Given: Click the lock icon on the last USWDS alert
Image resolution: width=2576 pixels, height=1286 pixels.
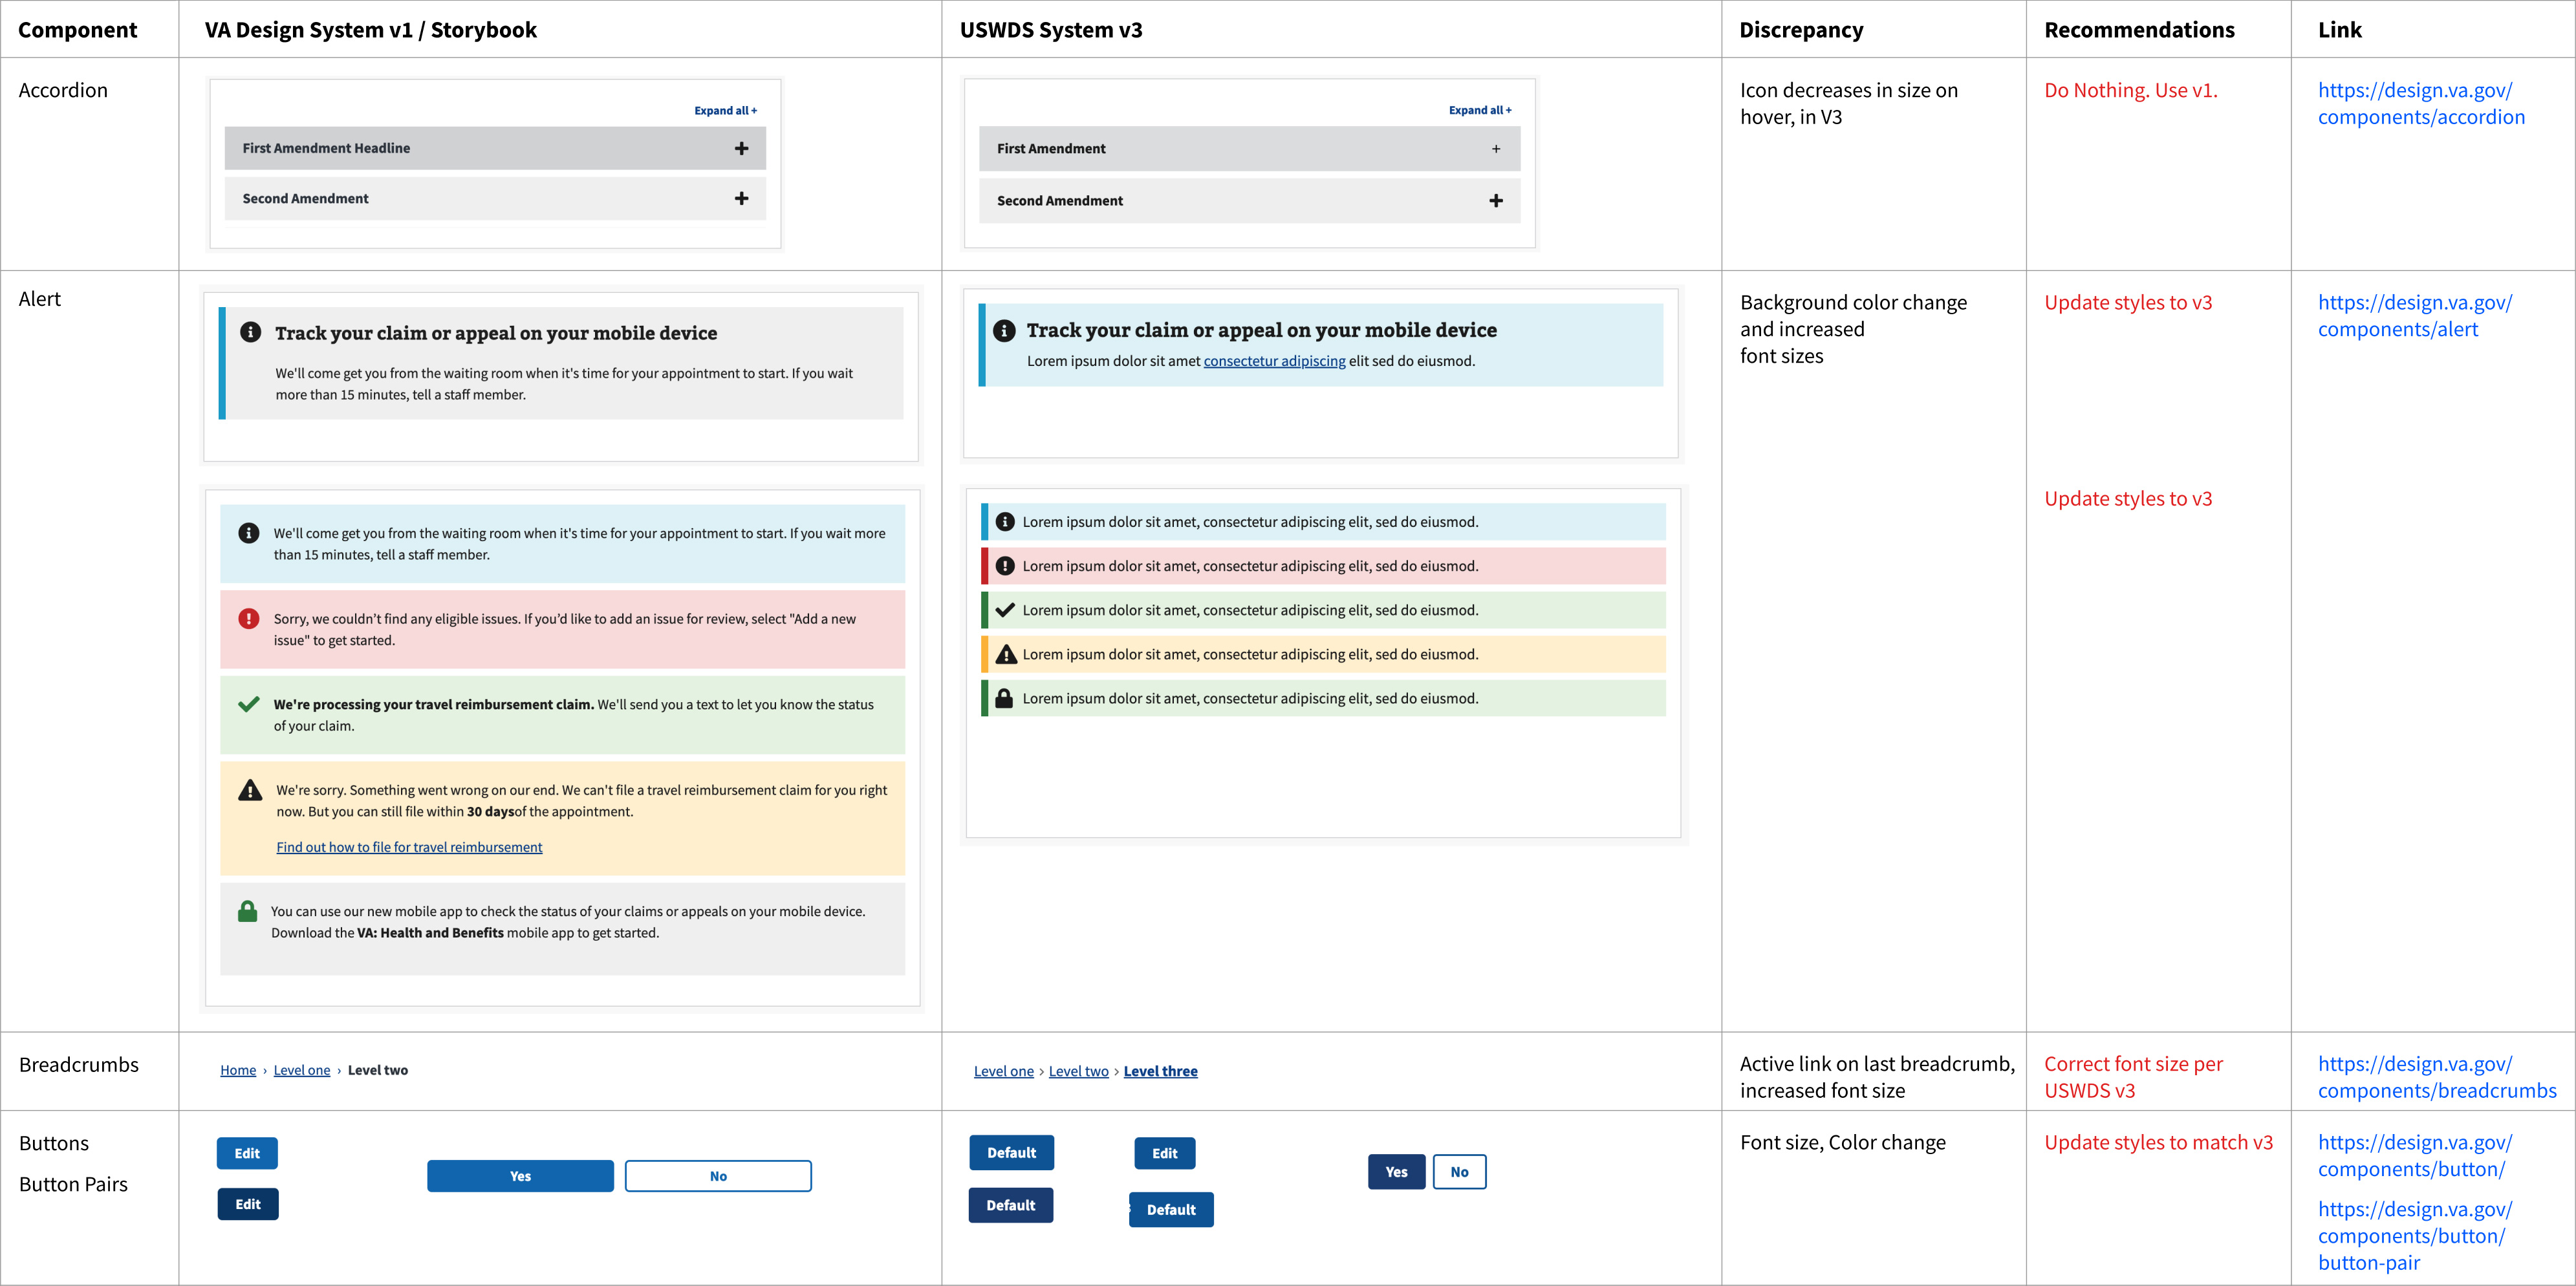Looking at the screenshot, I should [1004, 697].
